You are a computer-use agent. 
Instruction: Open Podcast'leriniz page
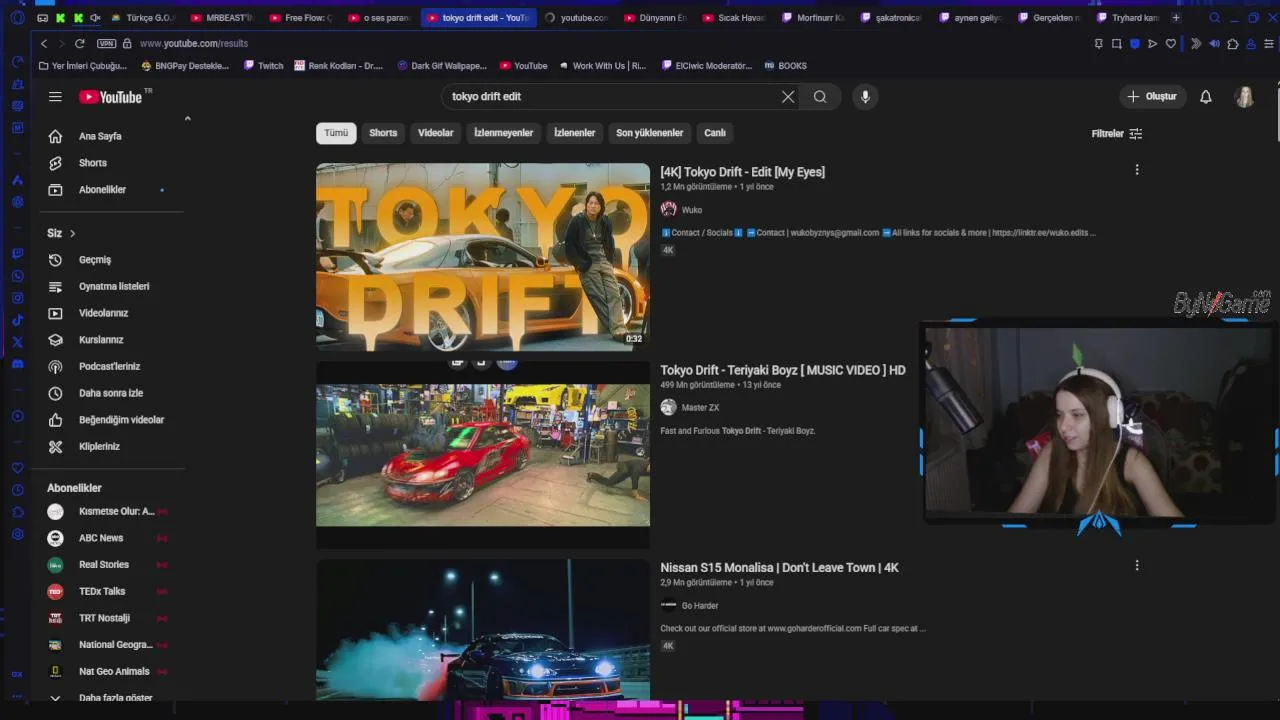110,366
